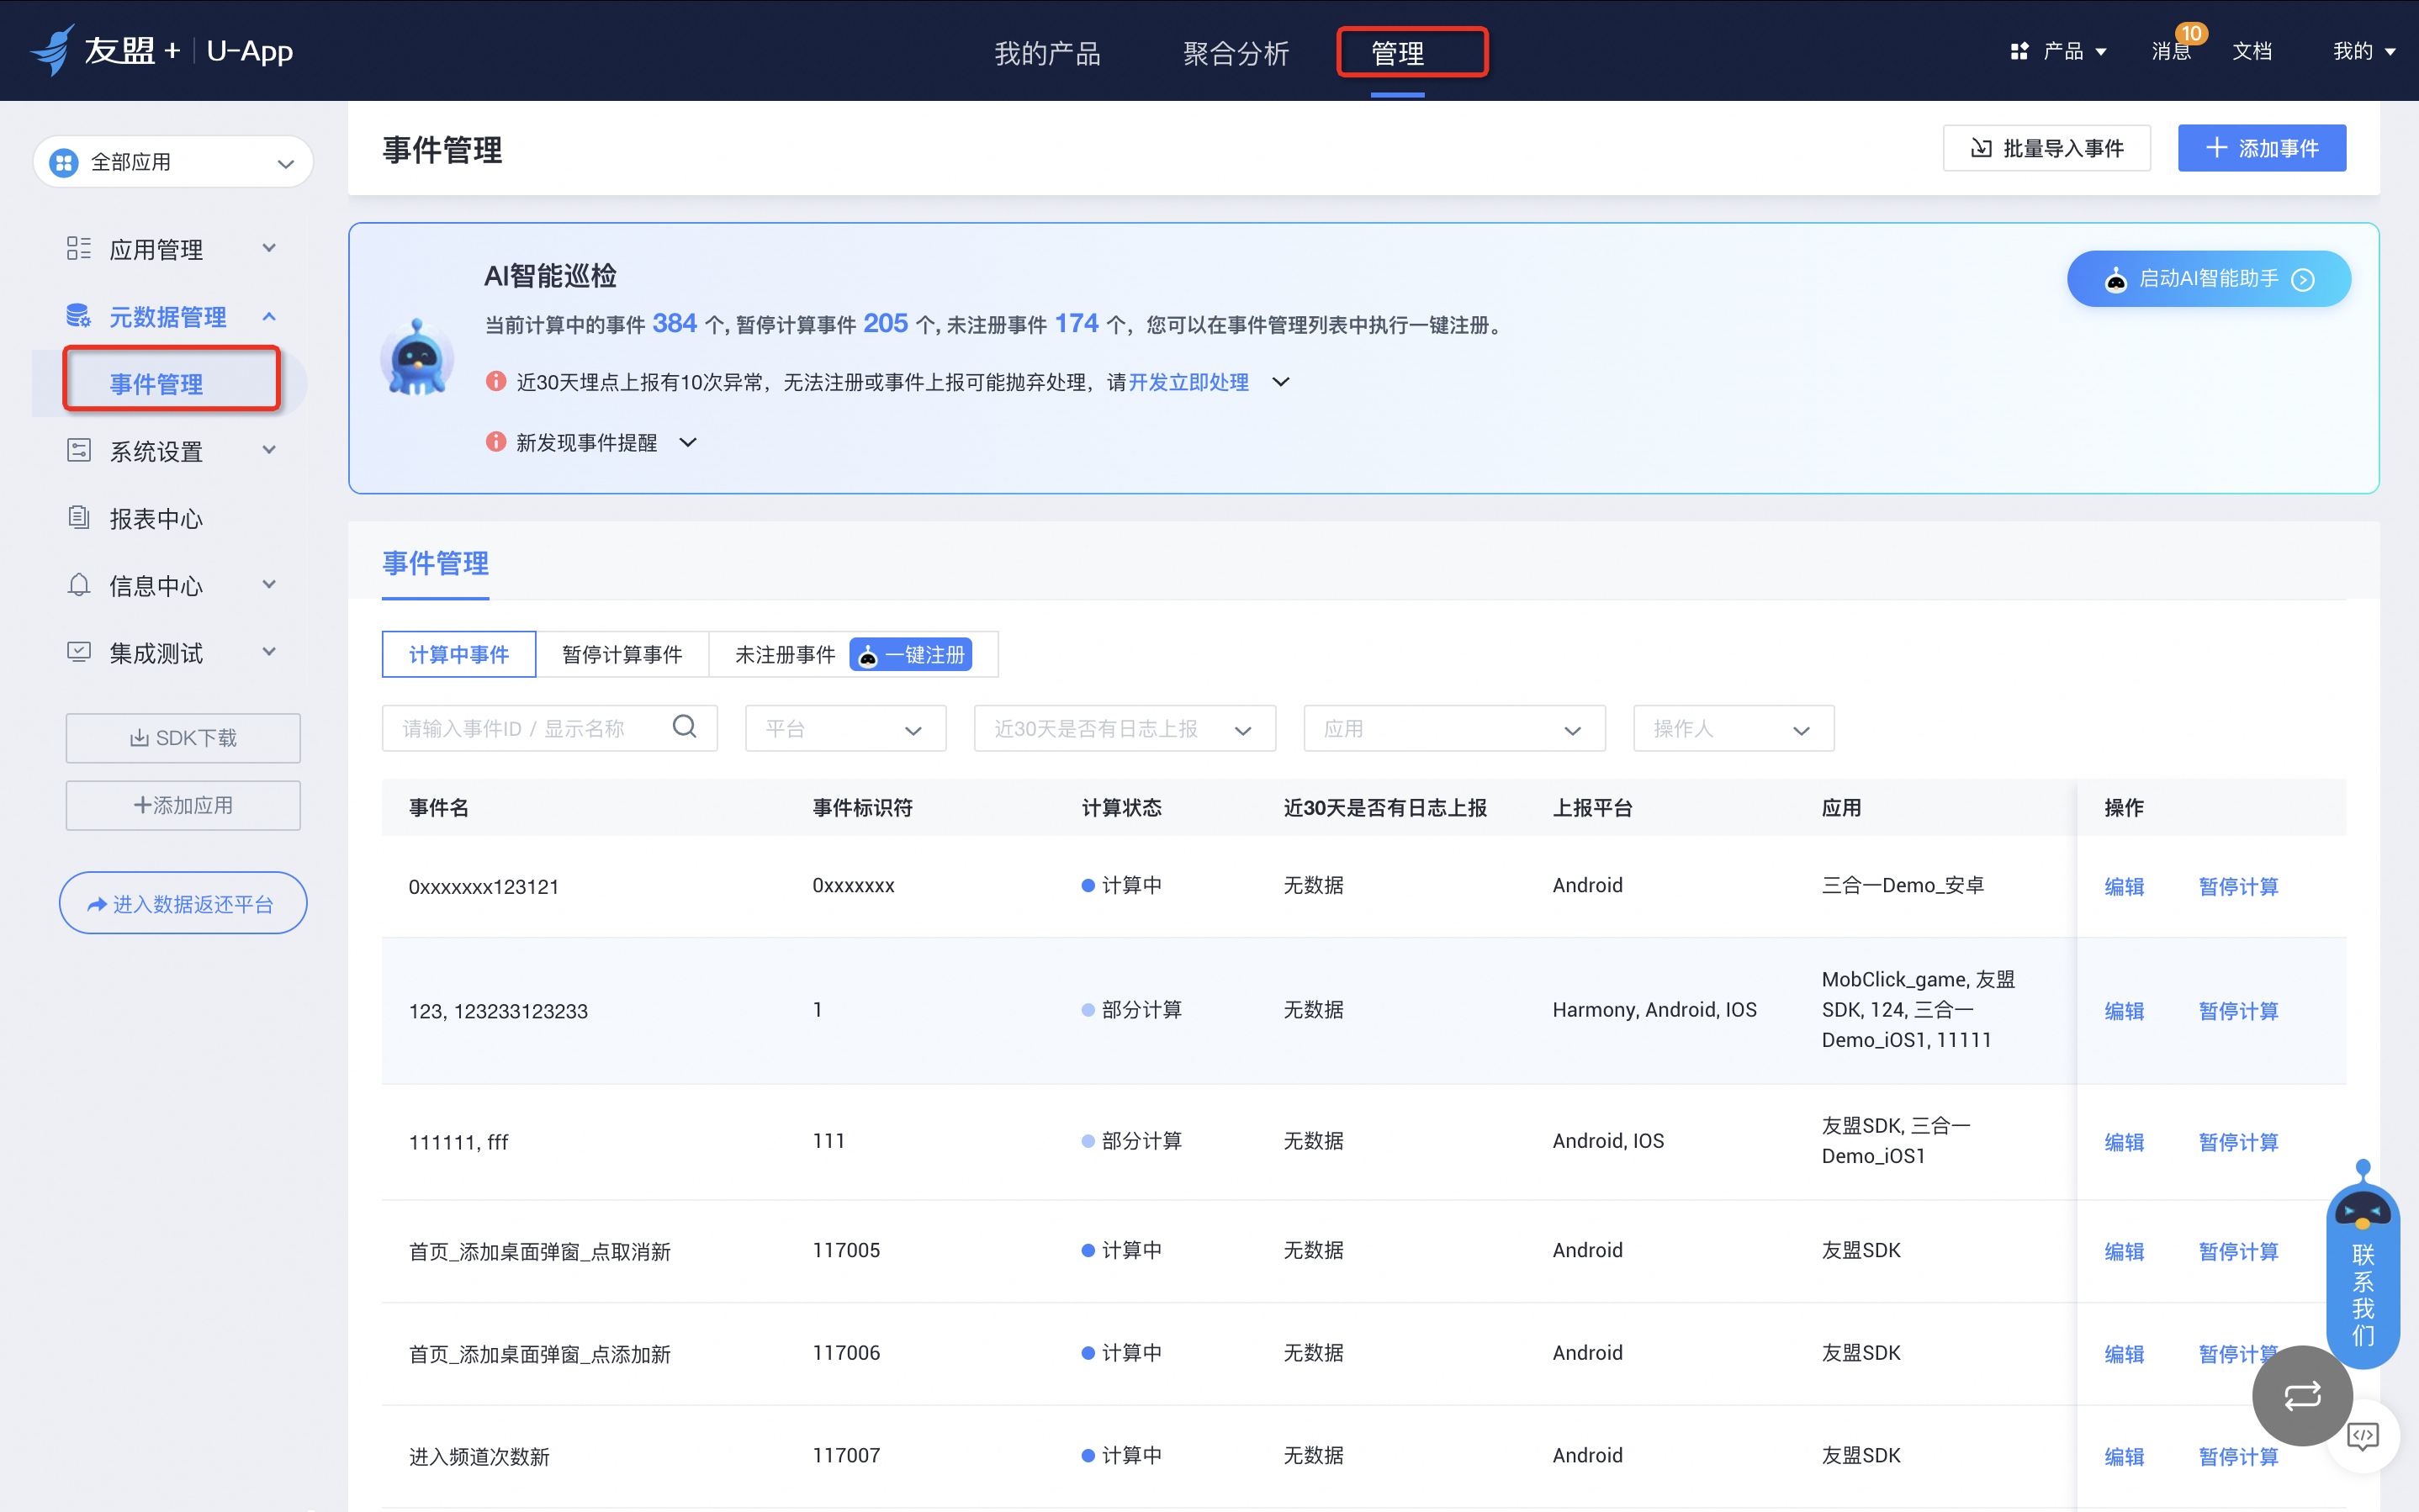This screenshot has height=1512, width=2419.
Task: Open the messages notification with badge 10
Action: coord(2171,51)
